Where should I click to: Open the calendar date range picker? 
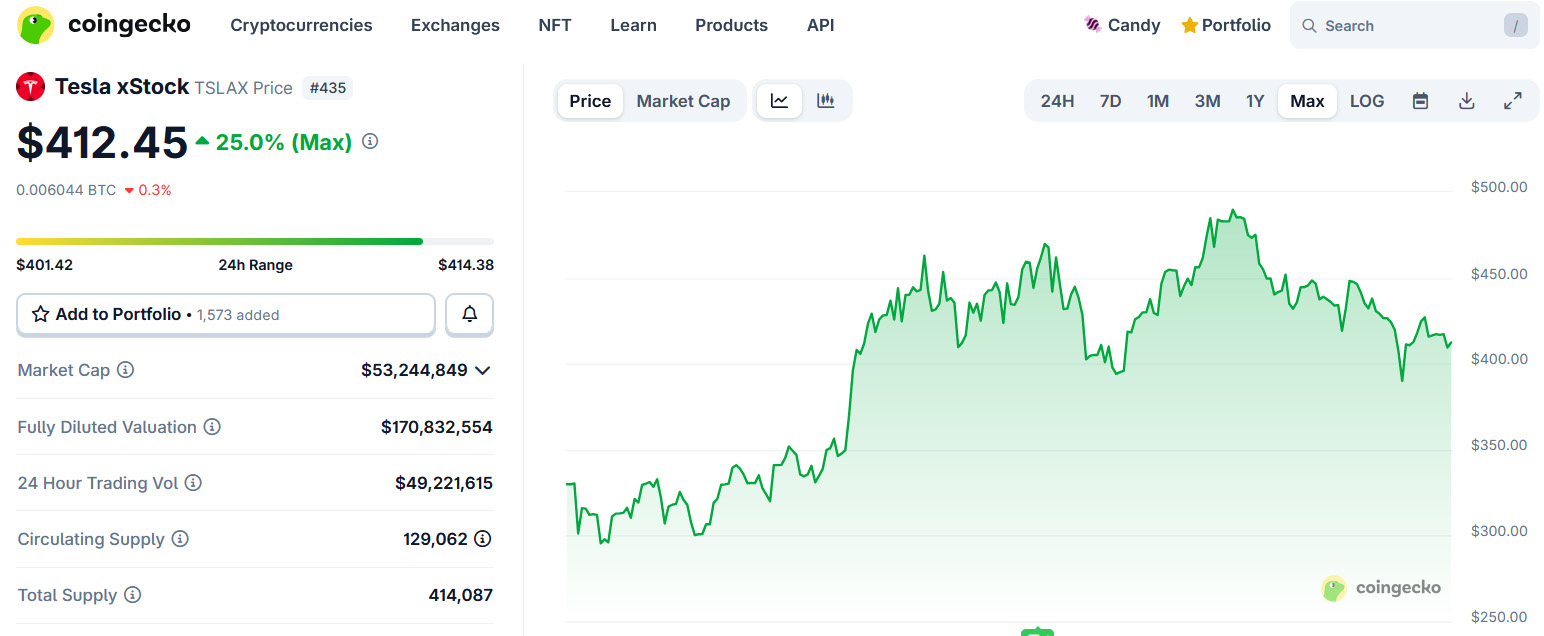click(1420, 101)
